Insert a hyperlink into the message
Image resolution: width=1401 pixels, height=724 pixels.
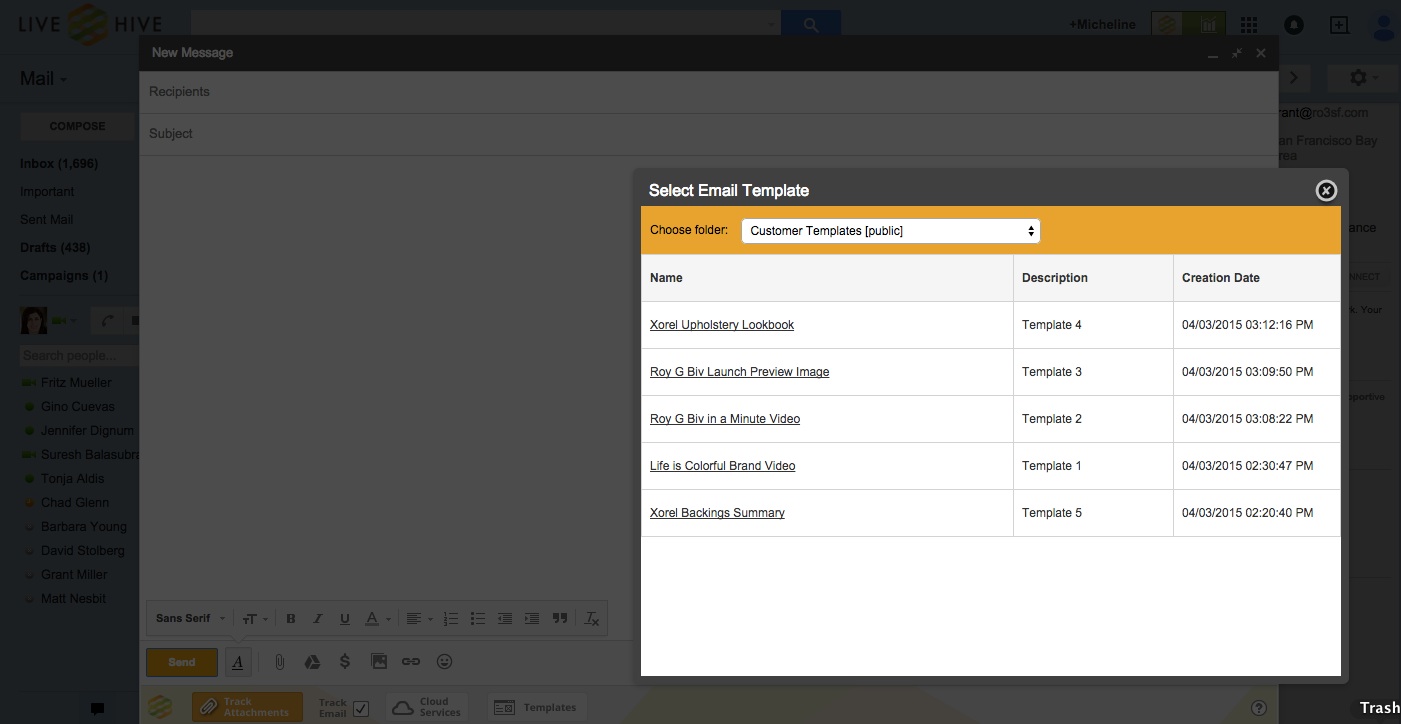point(410,661)
